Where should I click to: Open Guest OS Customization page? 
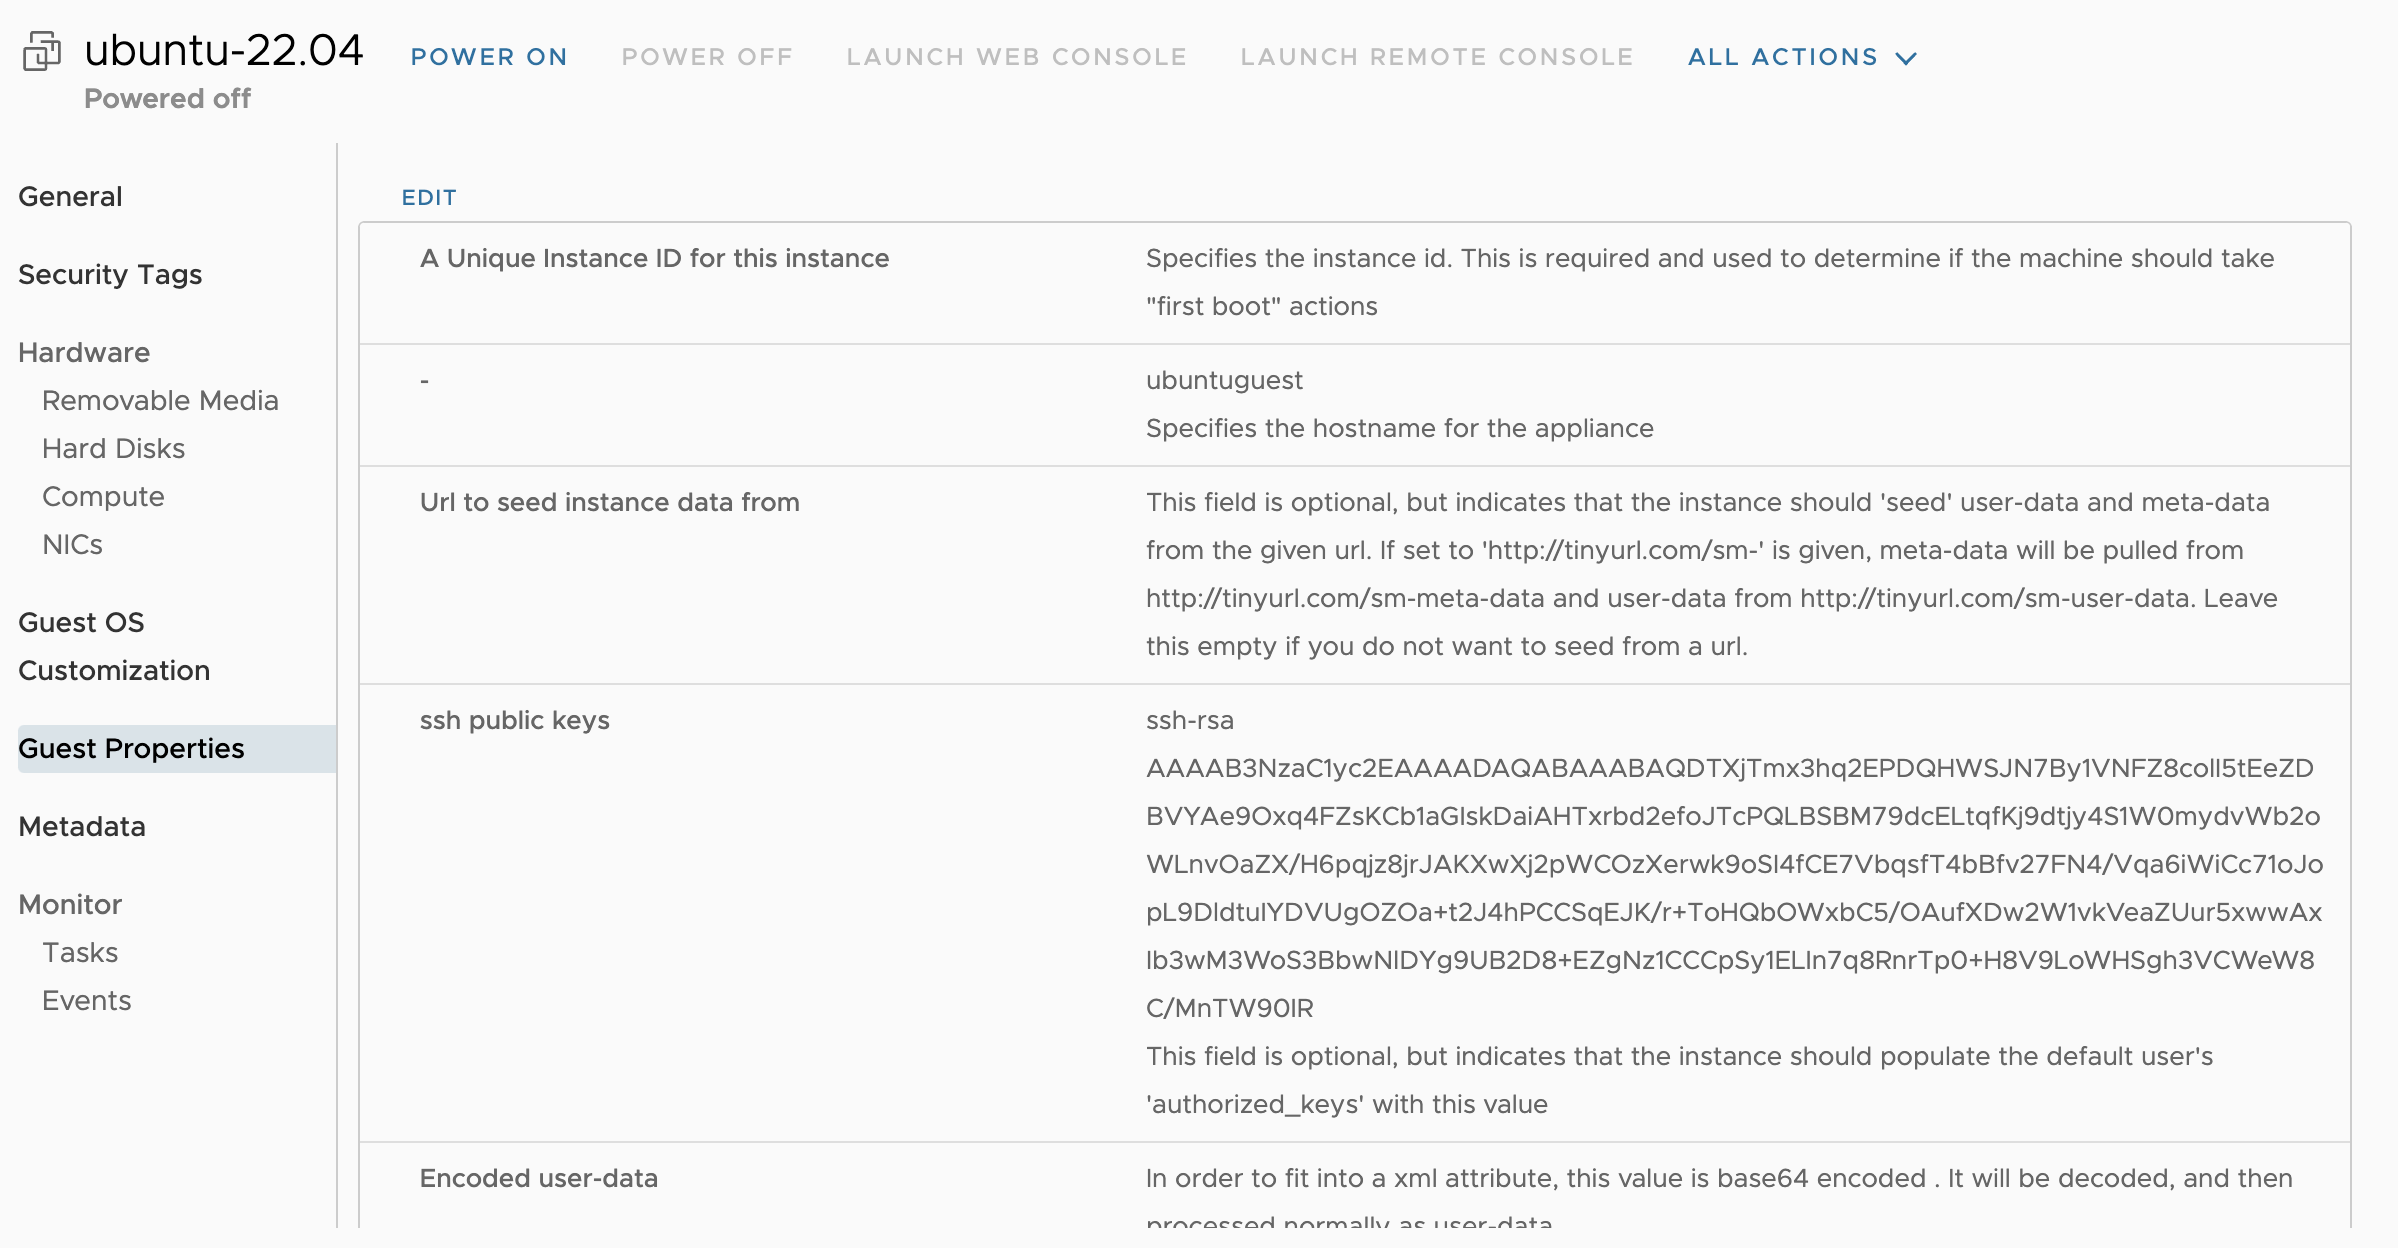pos(114,646)
